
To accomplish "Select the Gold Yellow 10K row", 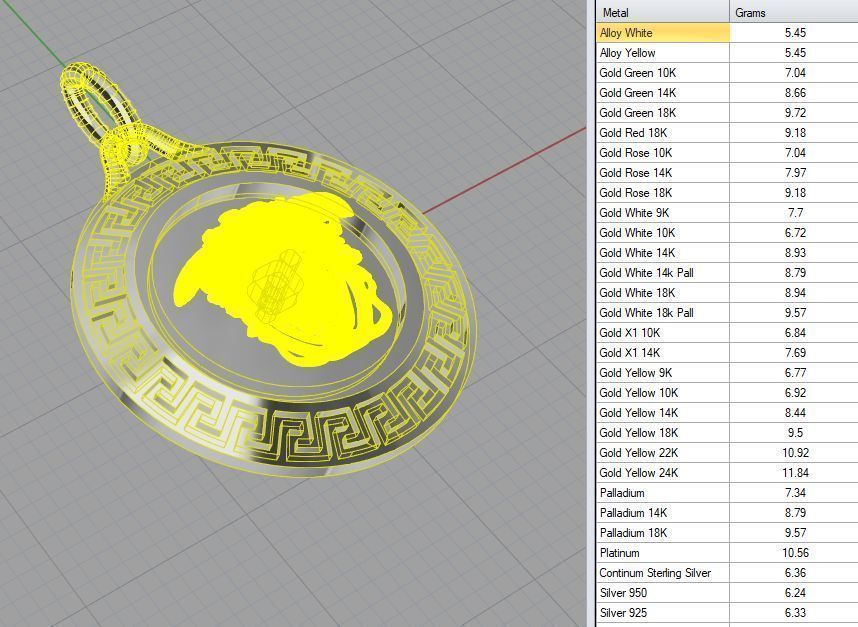I will [x=727, y=393].
